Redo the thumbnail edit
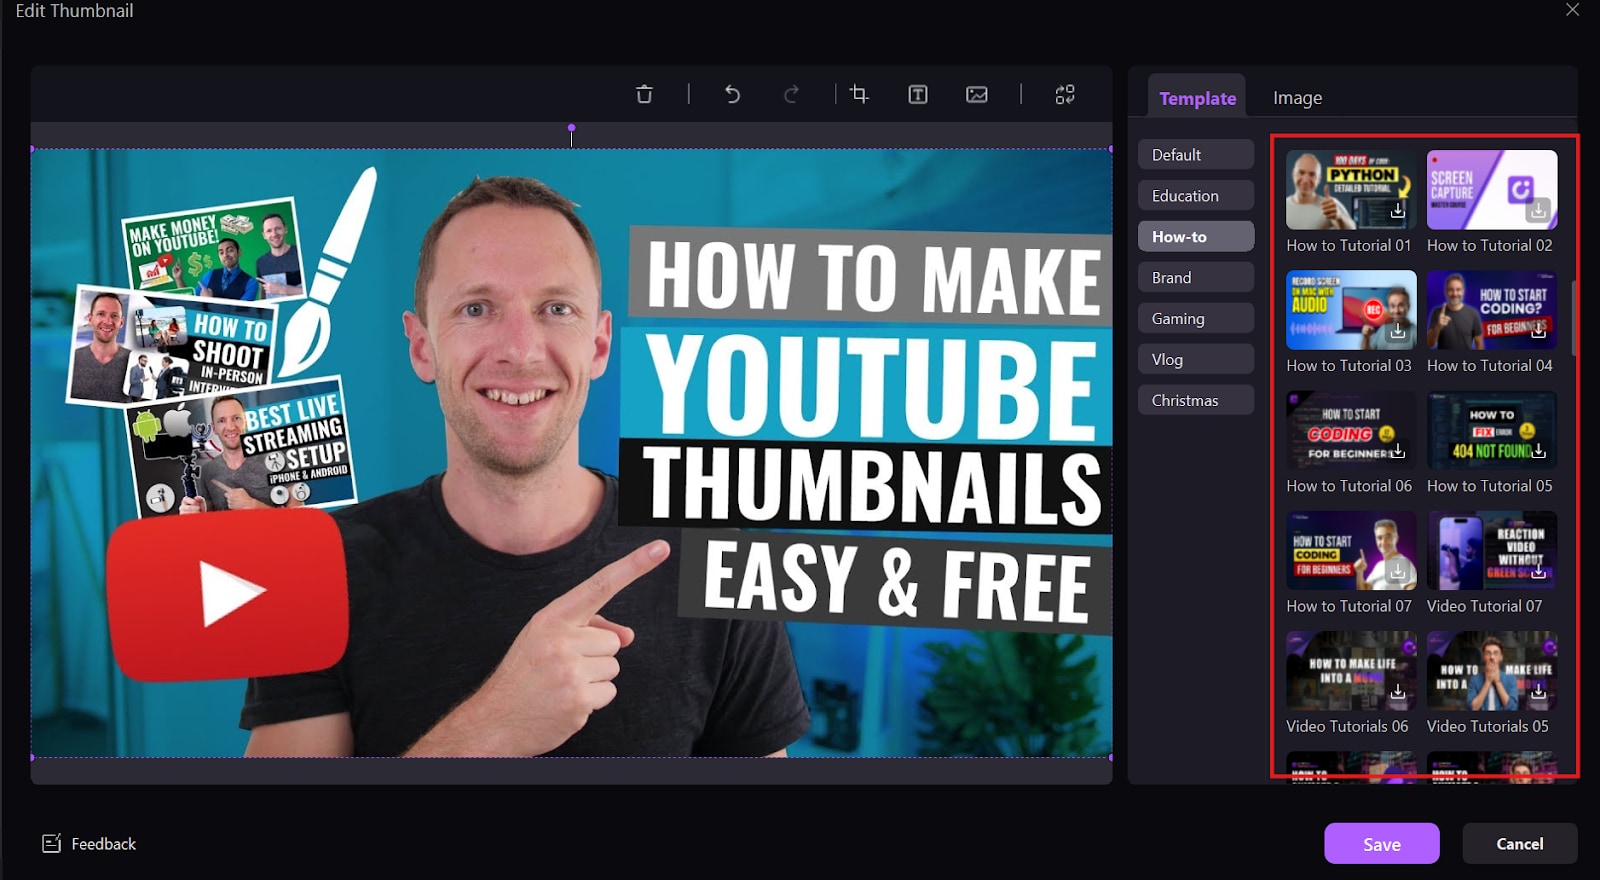The height and width of the screenshot is (880, 1600). click(x=791, y=94)
